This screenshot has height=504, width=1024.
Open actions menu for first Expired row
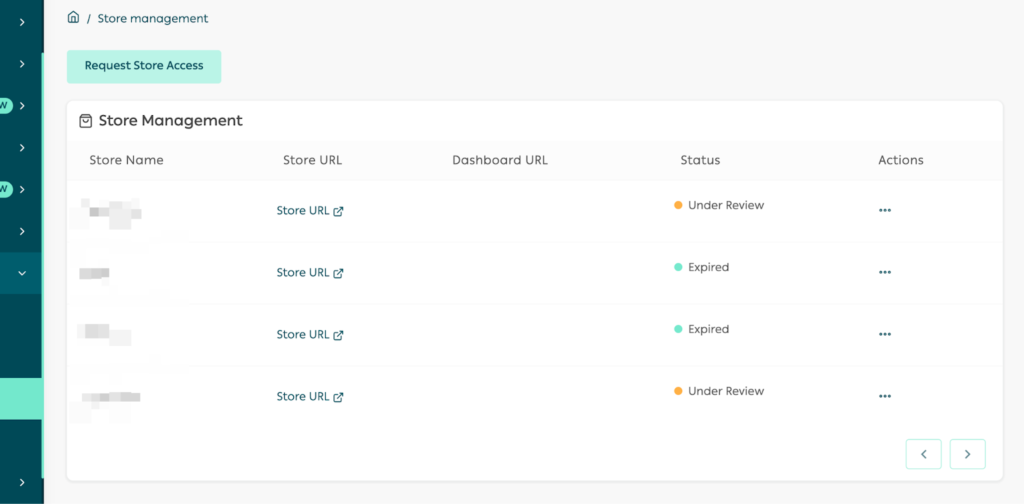click(x=885, y=272)
